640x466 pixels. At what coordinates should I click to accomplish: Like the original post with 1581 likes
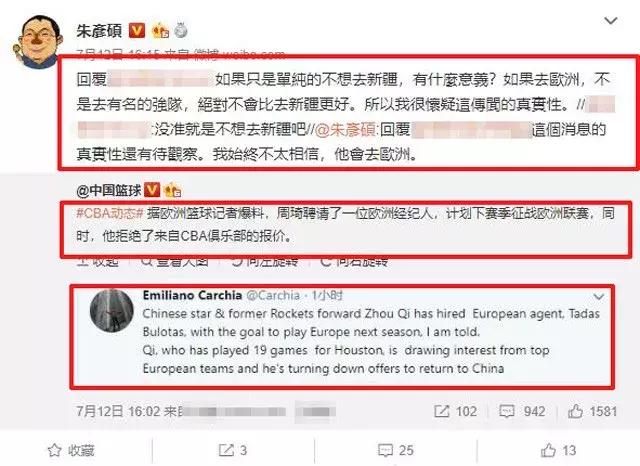pos(592,411)
